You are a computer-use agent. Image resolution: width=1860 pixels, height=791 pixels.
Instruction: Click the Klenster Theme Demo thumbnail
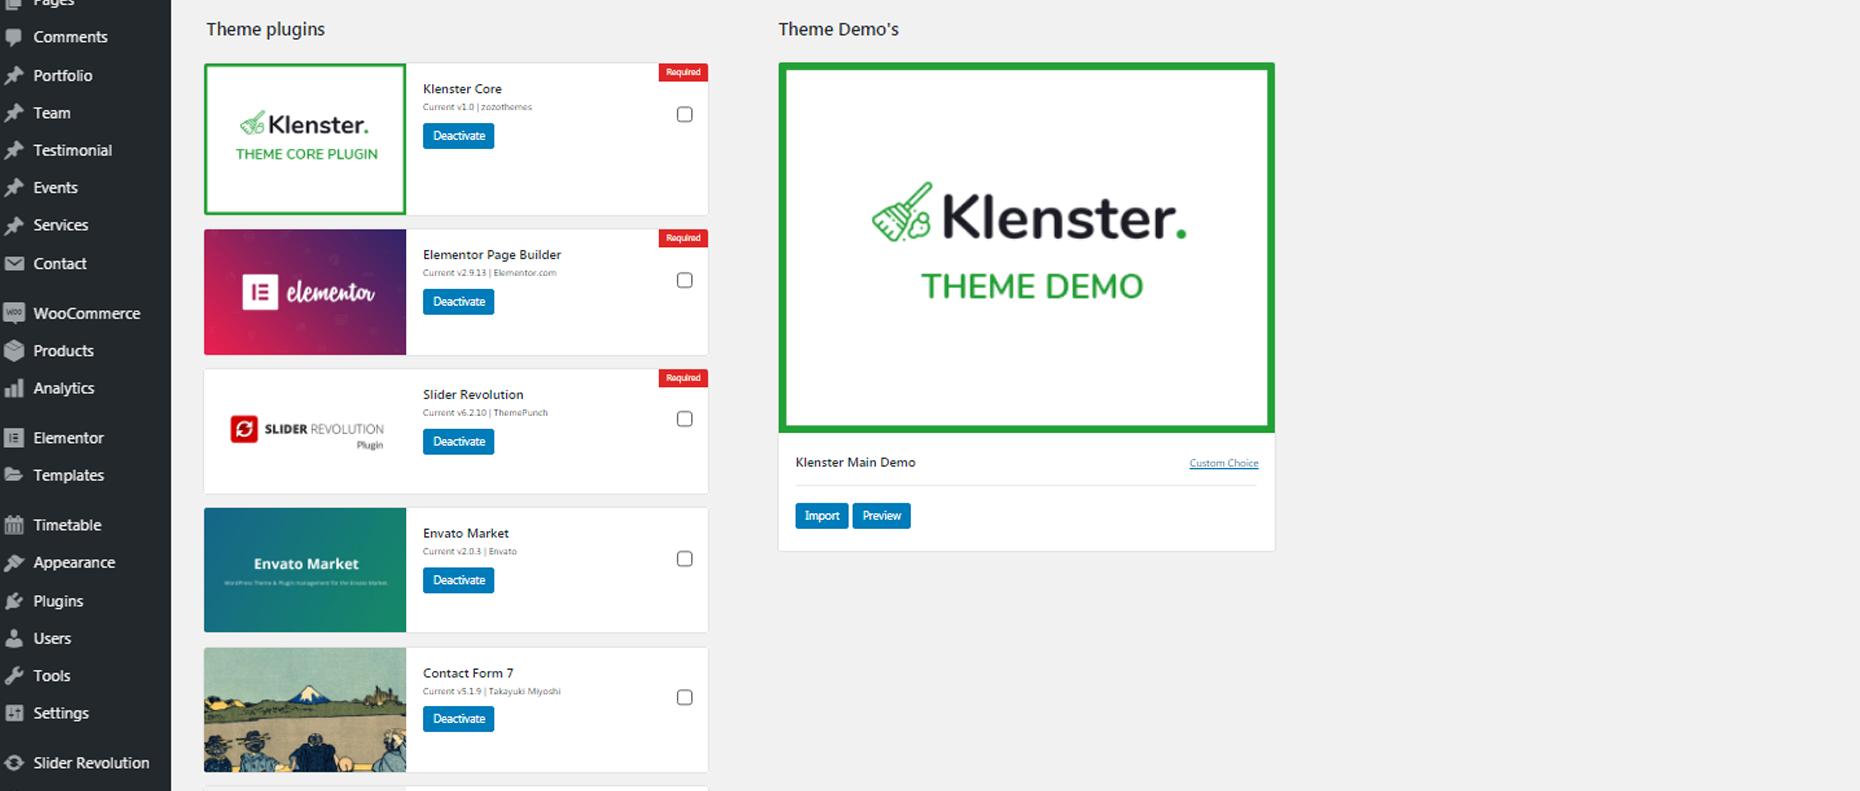pos(1026,248)
